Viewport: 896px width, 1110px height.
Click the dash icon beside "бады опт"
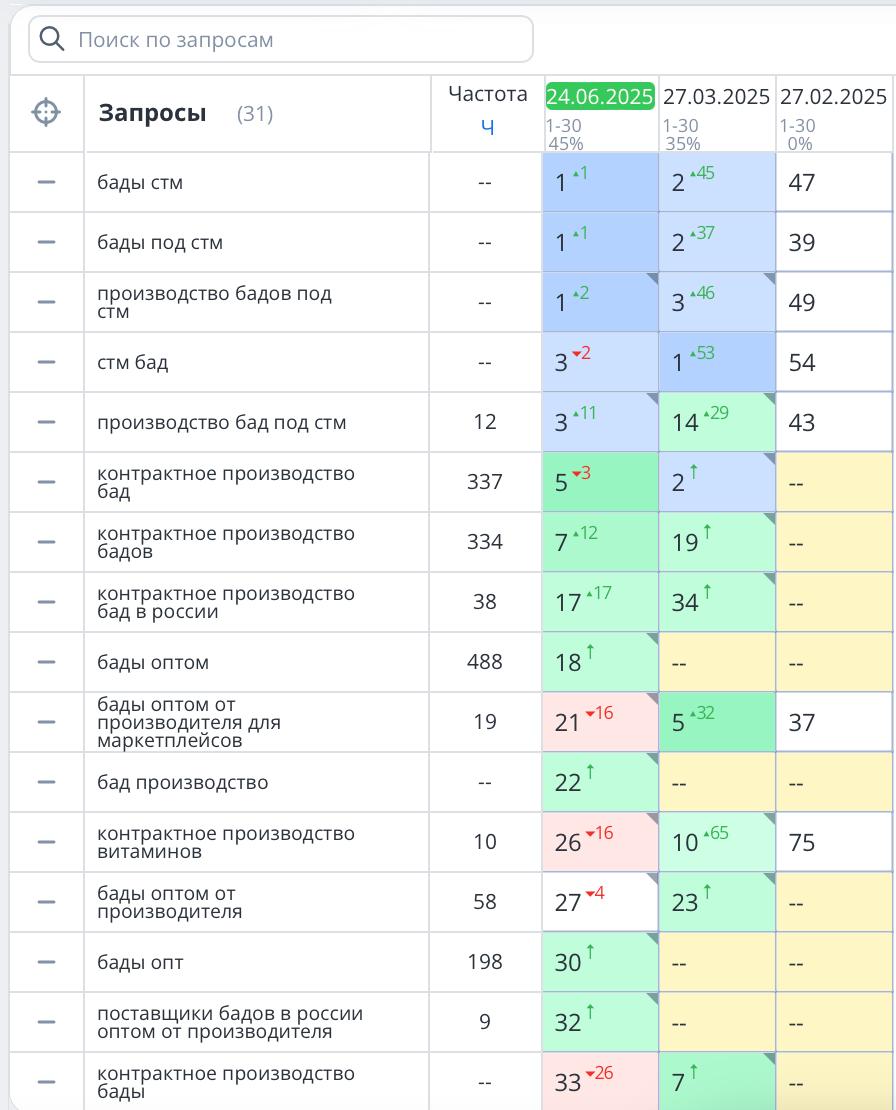[46, 962]
